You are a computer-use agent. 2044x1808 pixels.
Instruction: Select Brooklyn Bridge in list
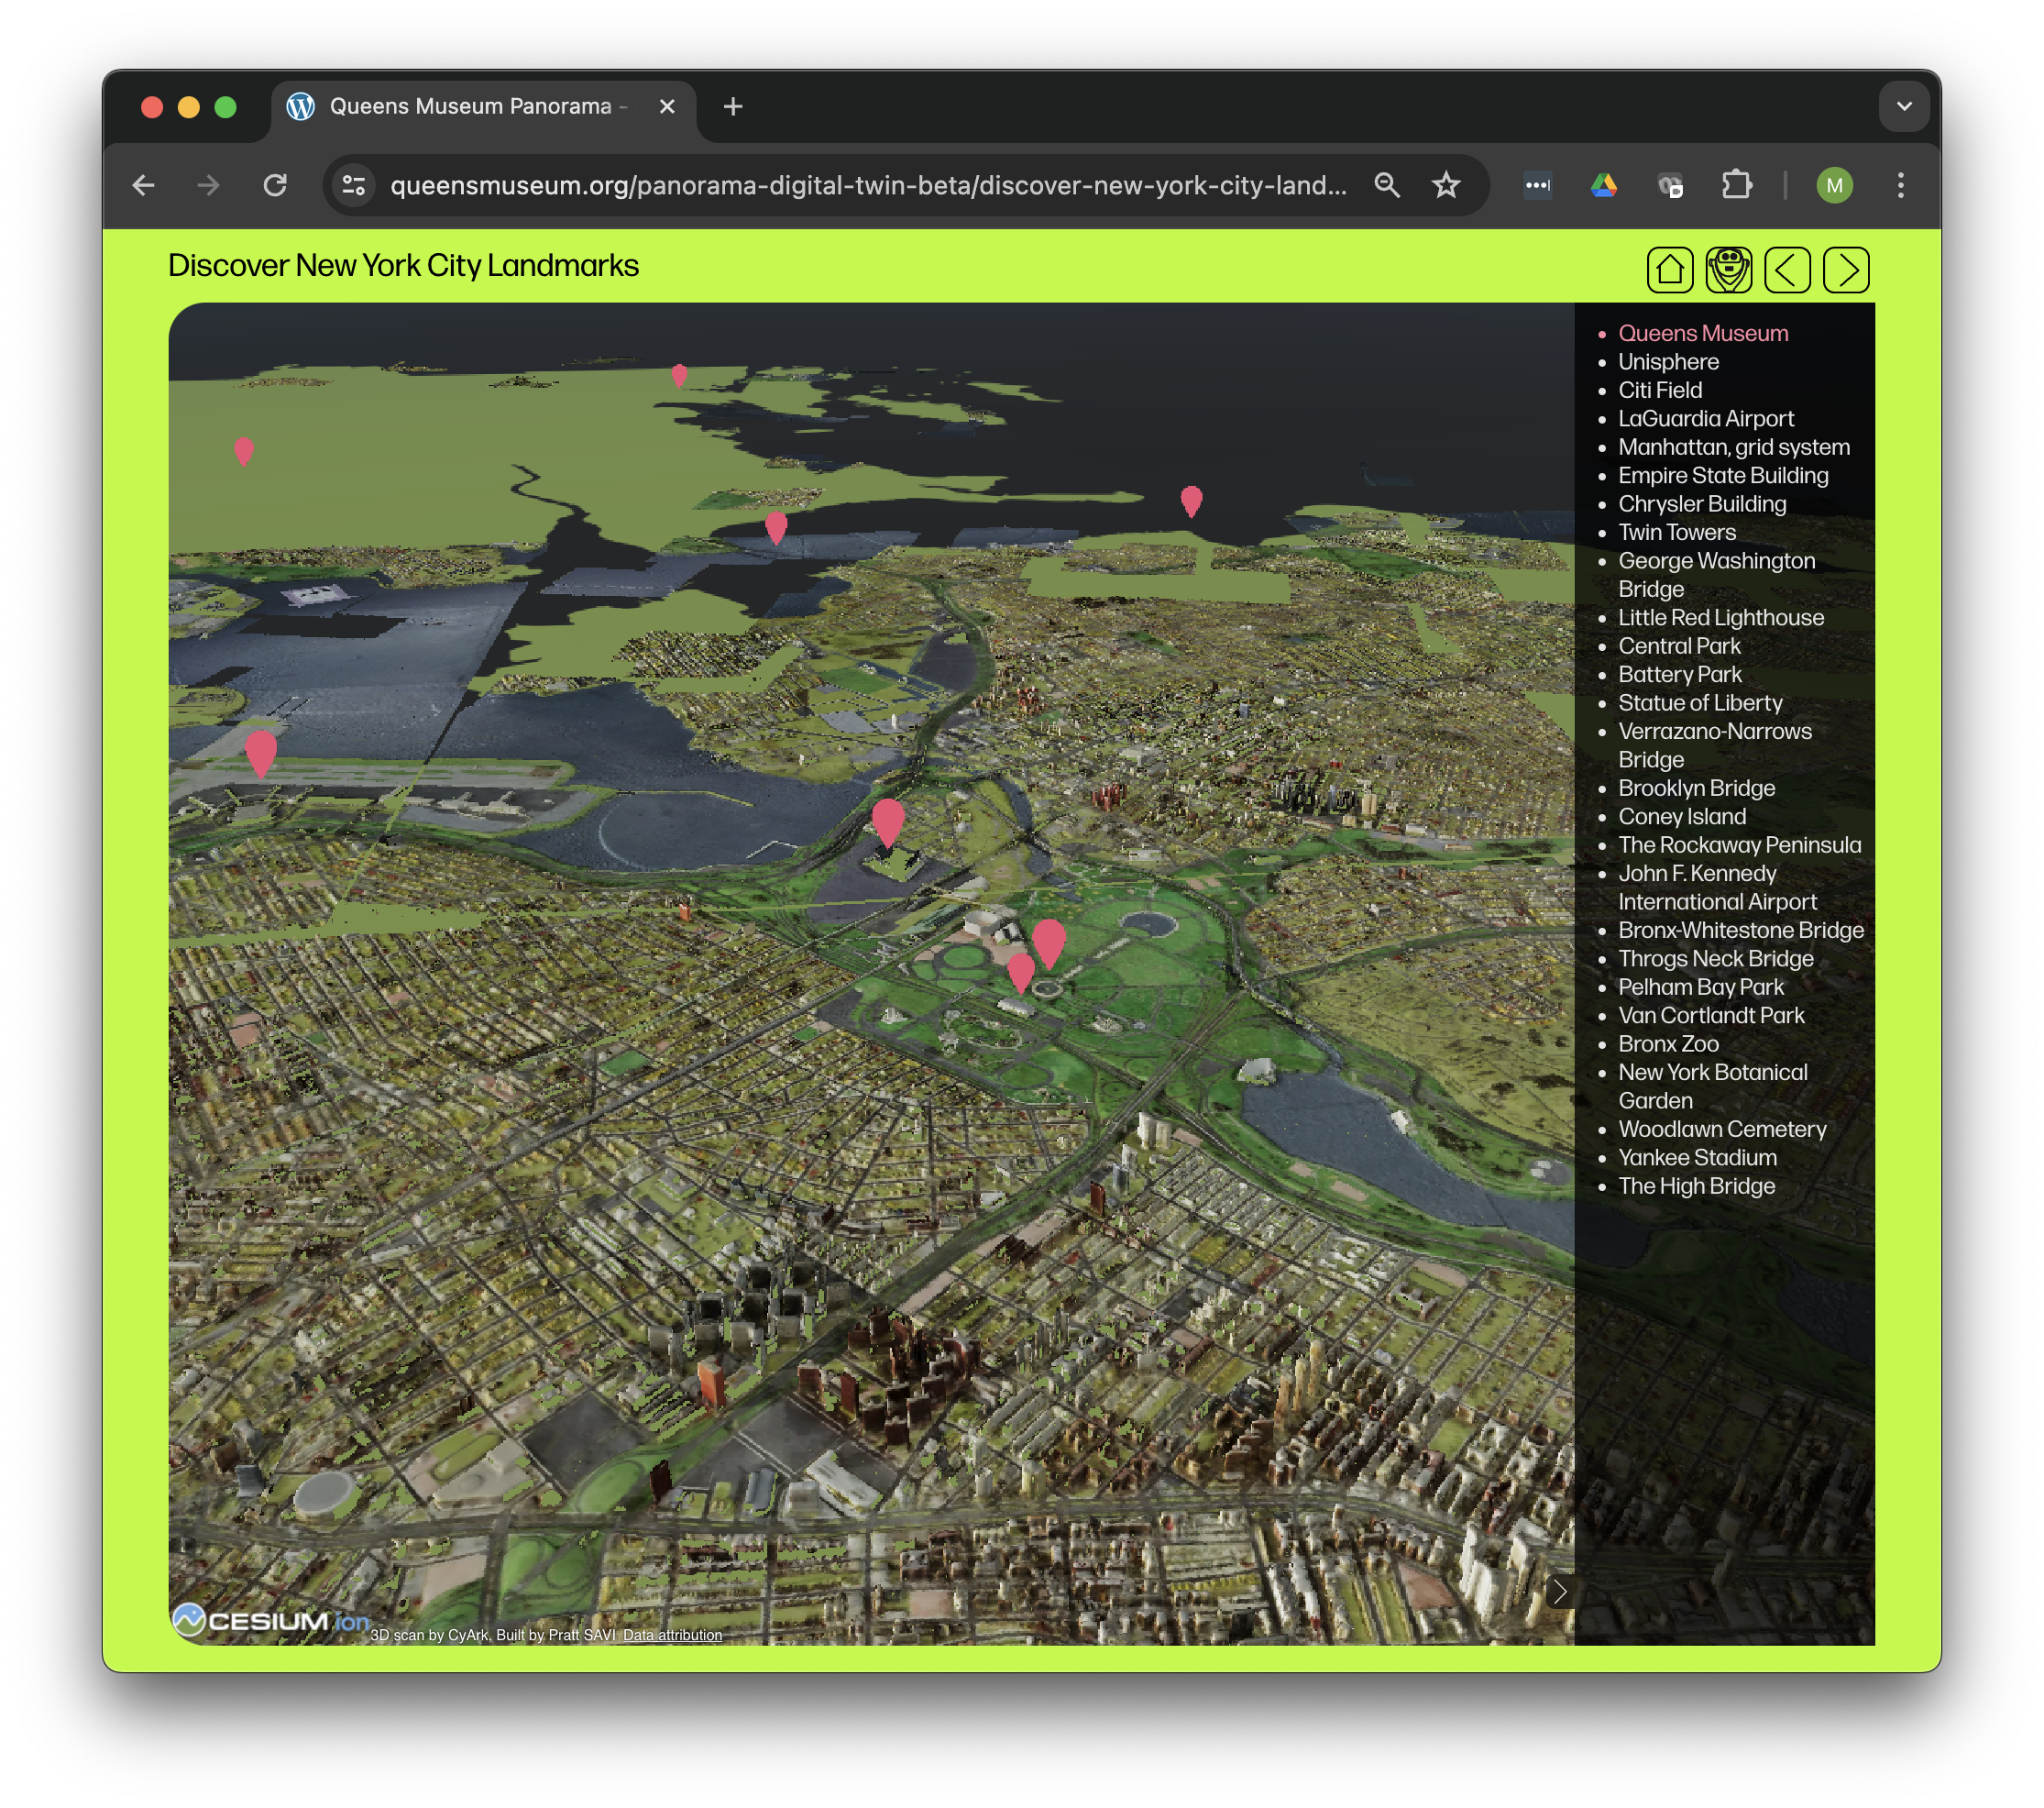pyautogui.click(x=1697, y=788)
